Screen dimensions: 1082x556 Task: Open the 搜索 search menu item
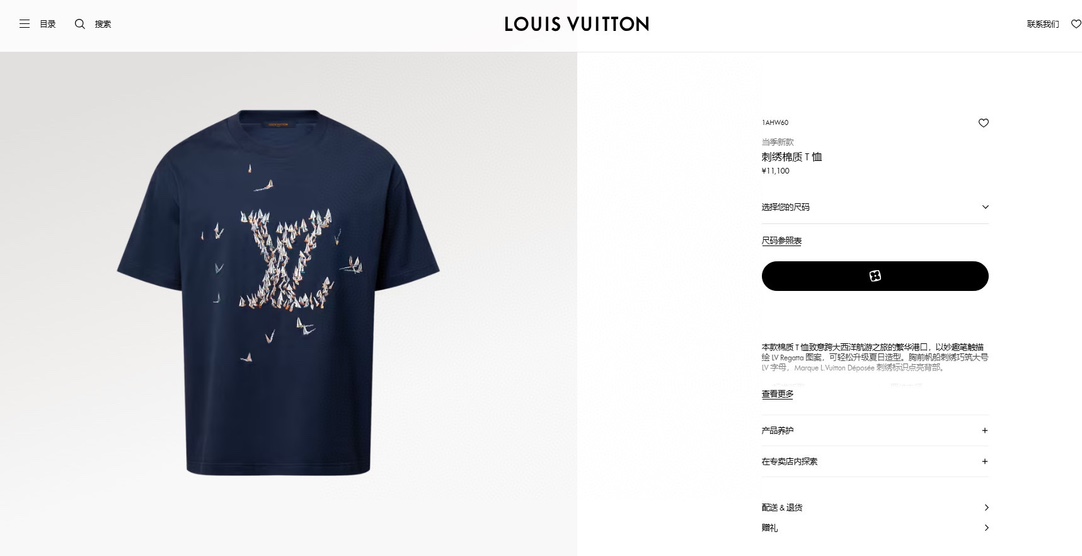pos(103,24)
